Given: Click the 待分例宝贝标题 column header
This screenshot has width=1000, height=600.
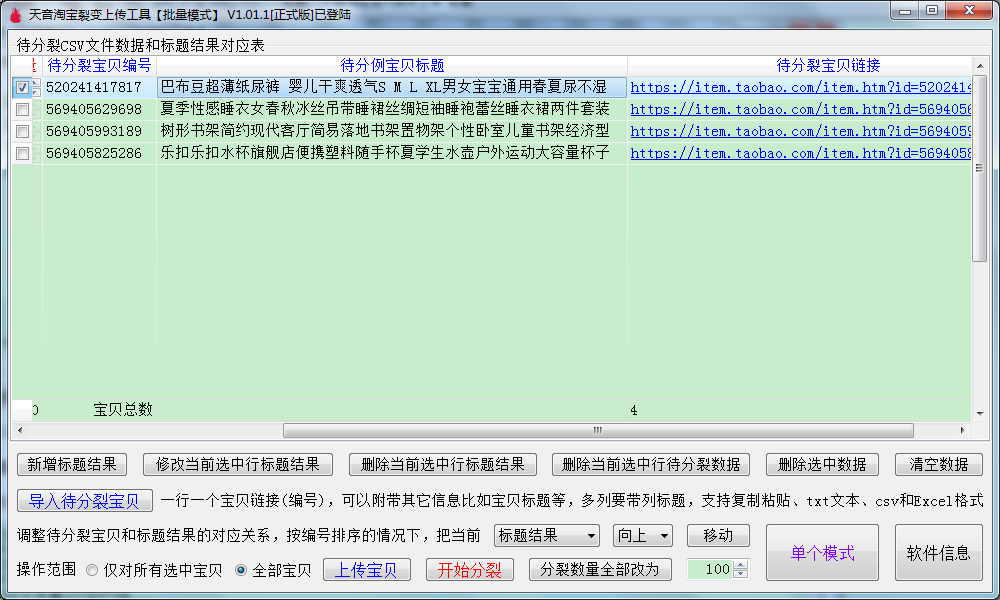Looking at the screenshot, I should point(392,65).
